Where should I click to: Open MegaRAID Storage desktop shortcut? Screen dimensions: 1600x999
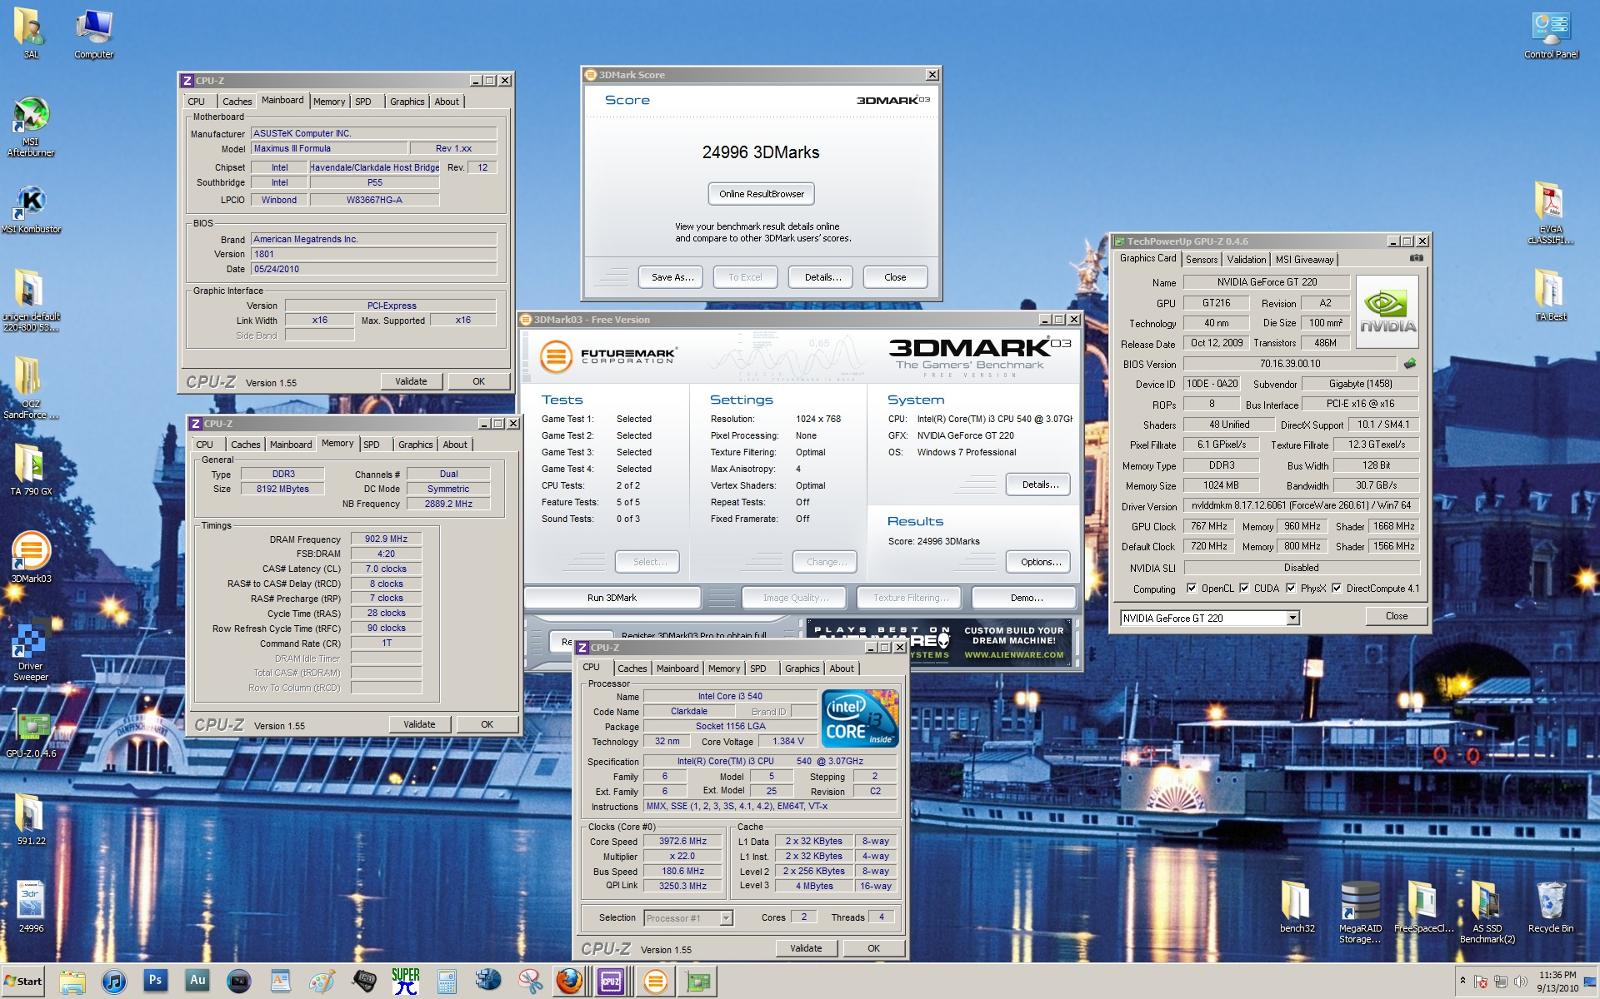(x=1360, y=912)
